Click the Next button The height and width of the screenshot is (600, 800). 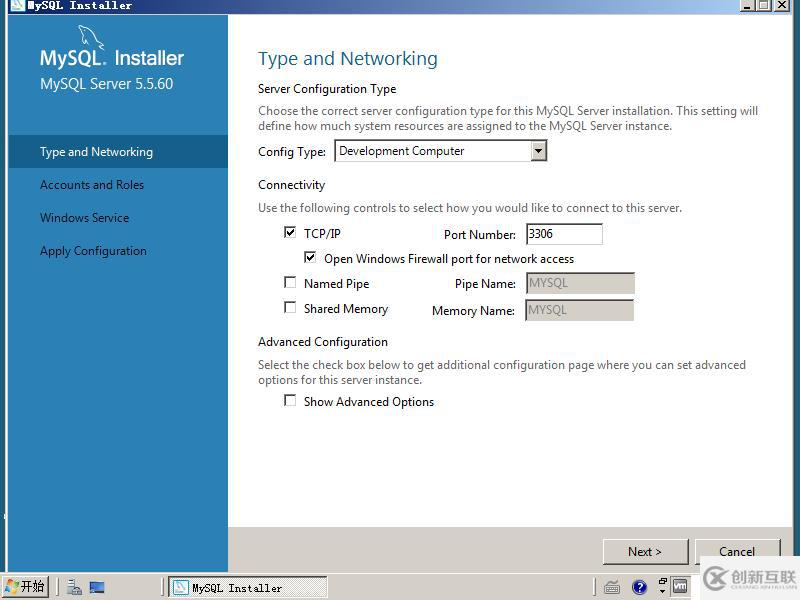[x=645, y=552]
